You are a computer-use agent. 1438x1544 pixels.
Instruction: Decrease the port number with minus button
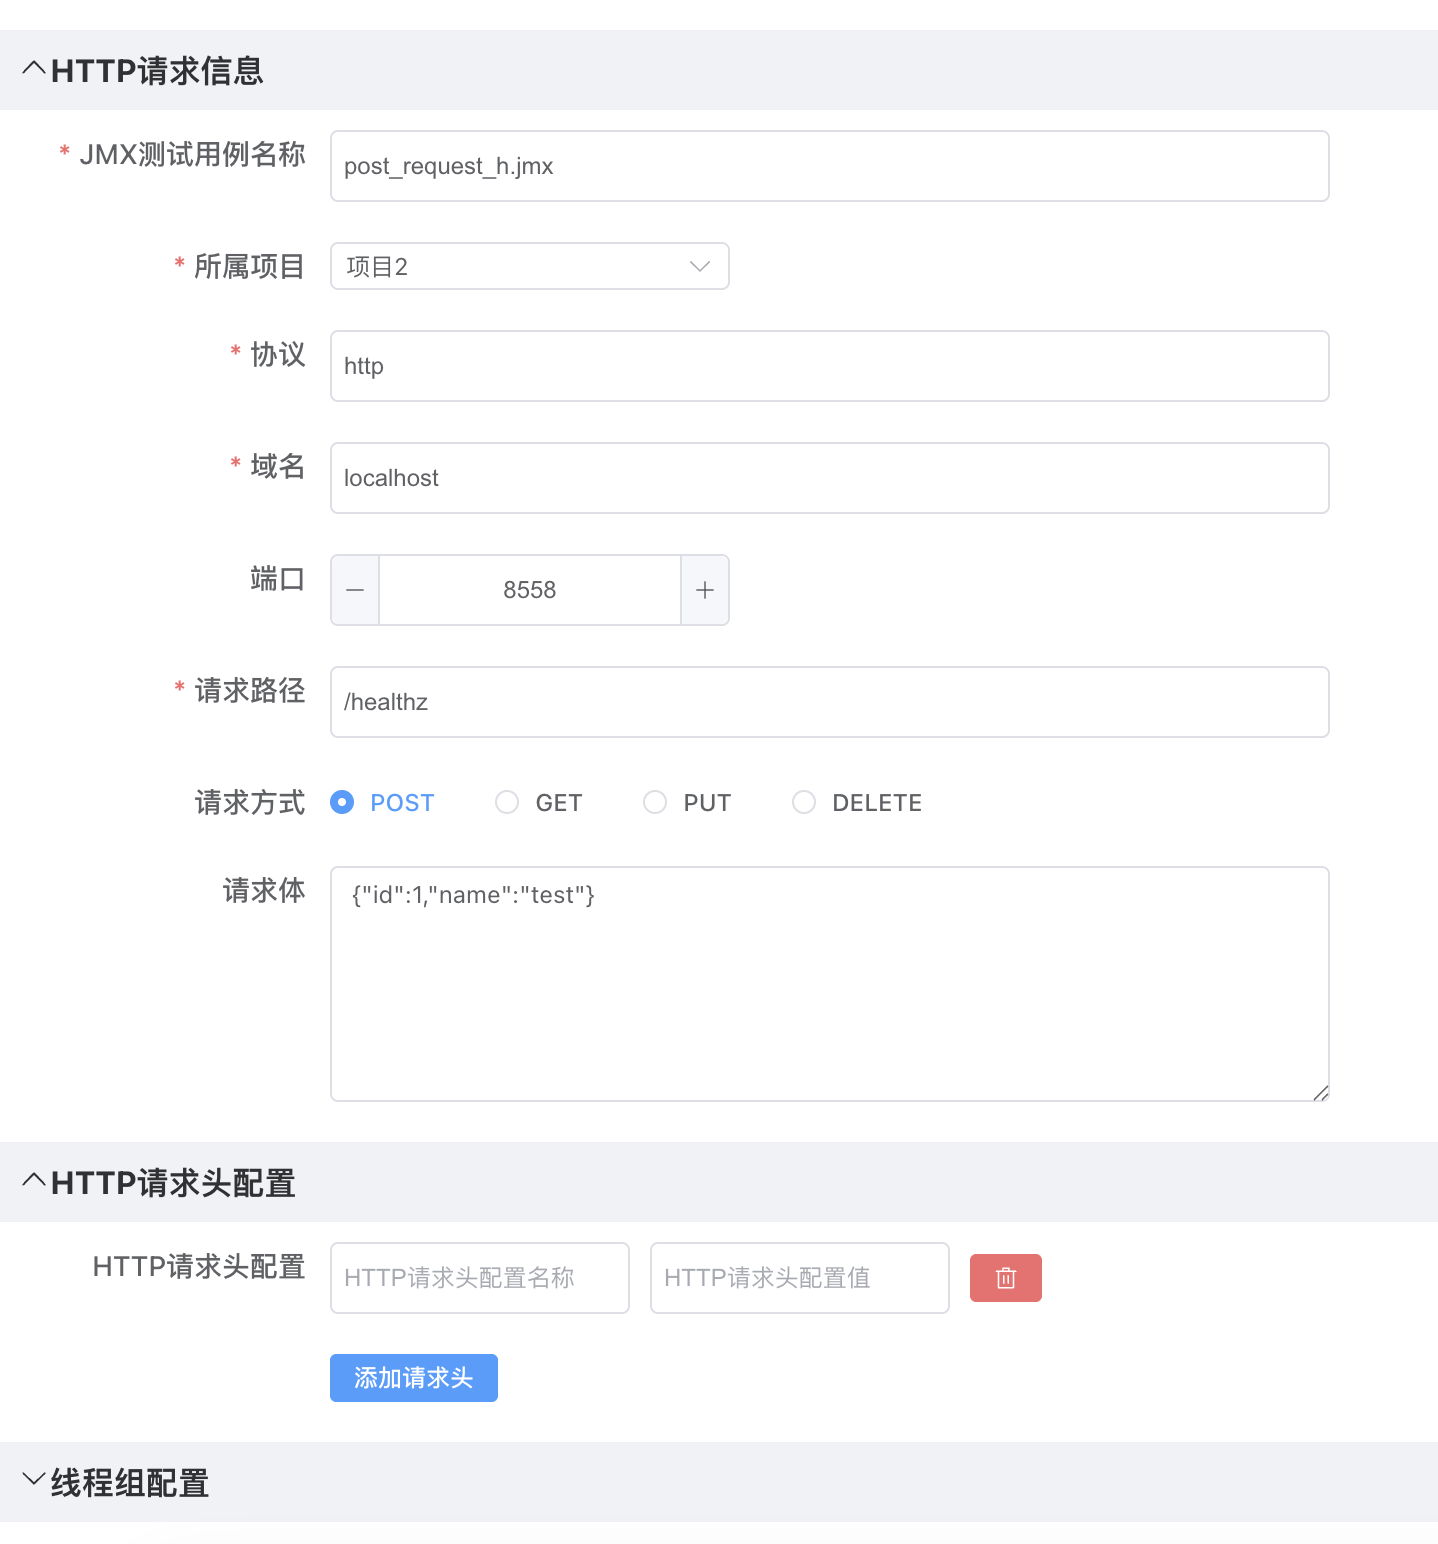click(x=355, y=590)
